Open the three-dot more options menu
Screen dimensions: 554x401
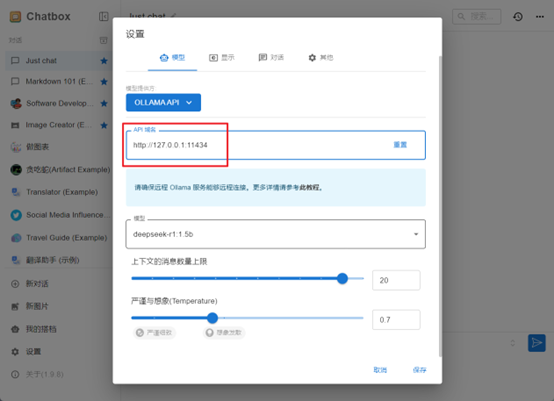pyautogui.click(x=540, y=17)
